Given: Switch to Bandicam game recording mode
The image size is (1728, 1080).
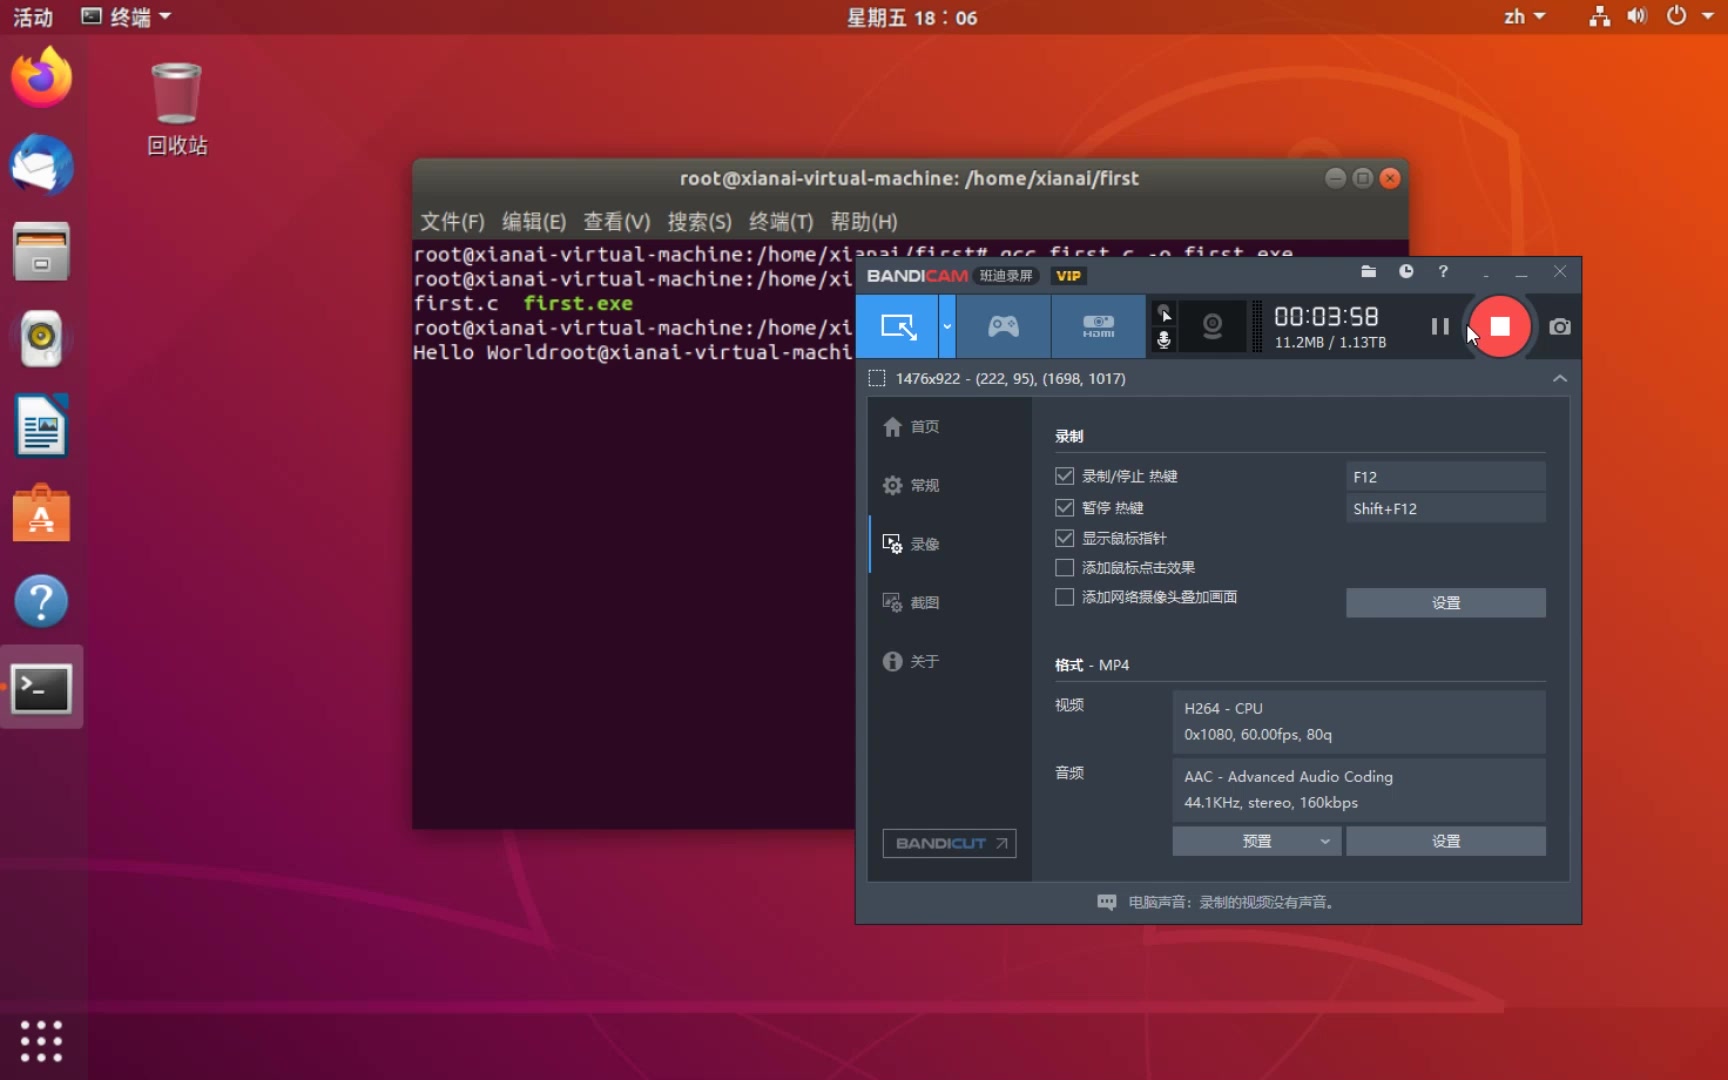Looking at the screenshot, I should click(x=1003, y=327).
